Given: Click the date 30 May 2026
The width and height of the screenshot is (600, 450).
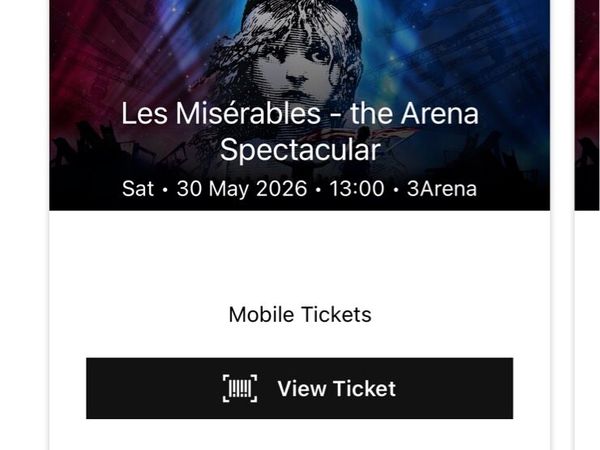Looking at the screenshot, I should [x=241, y=189].
